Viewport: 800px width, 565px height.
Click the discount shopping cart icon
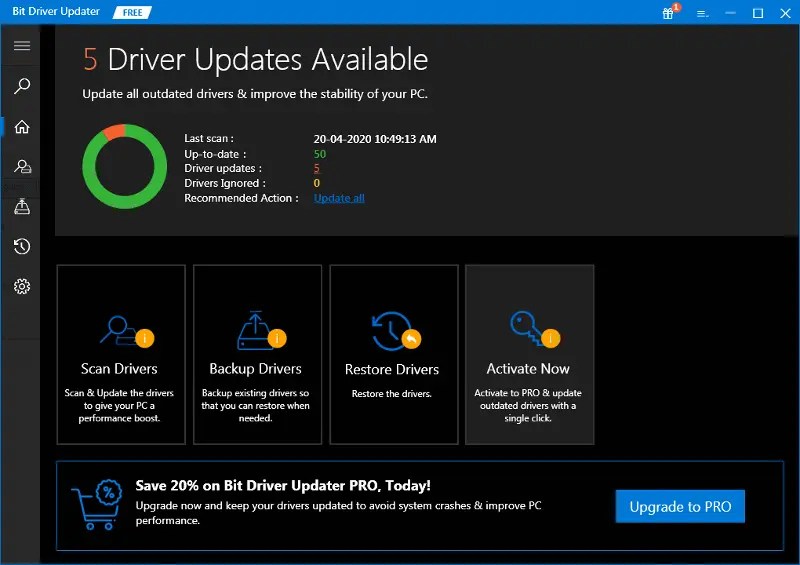97,504
